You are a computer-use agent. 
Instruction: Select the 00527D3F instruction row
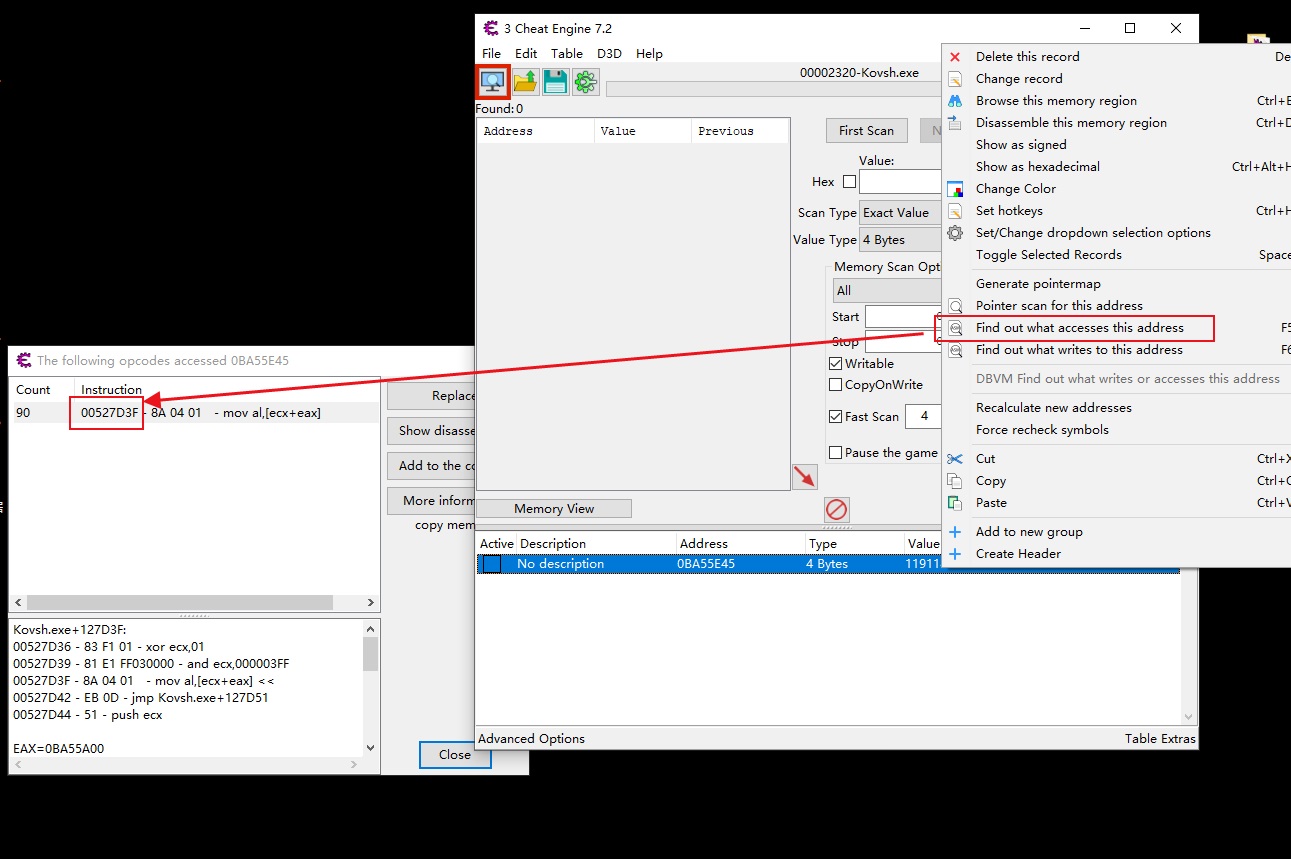pos(195,413)
